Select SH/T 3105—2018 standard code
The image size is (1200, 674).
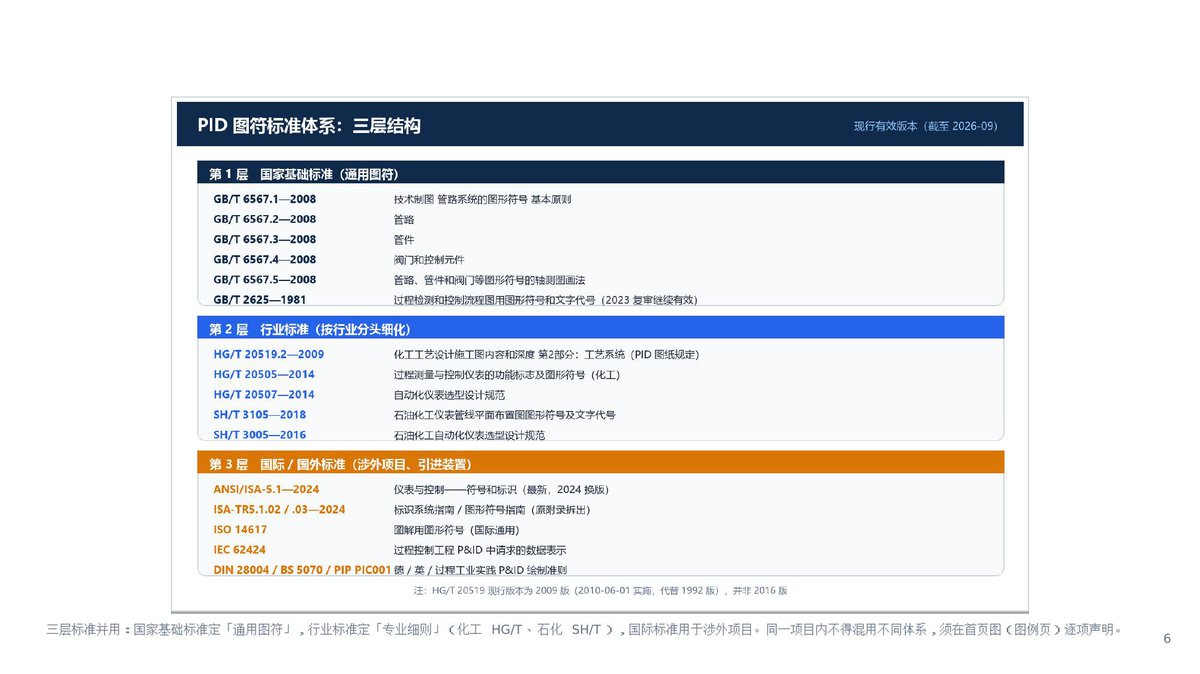pyautogui.click(x=260, y=414)
